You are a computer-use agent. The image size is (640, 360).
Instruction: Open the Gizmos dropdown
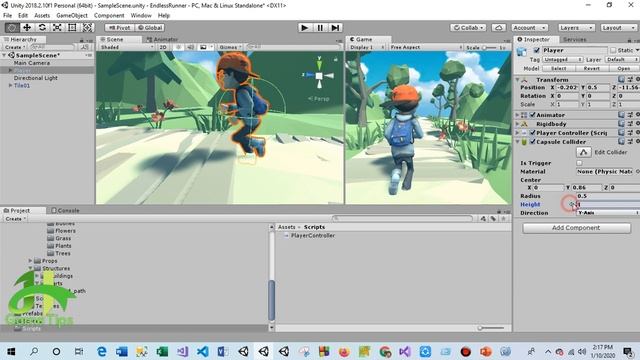pyautogui.click(x=230, y=47)
